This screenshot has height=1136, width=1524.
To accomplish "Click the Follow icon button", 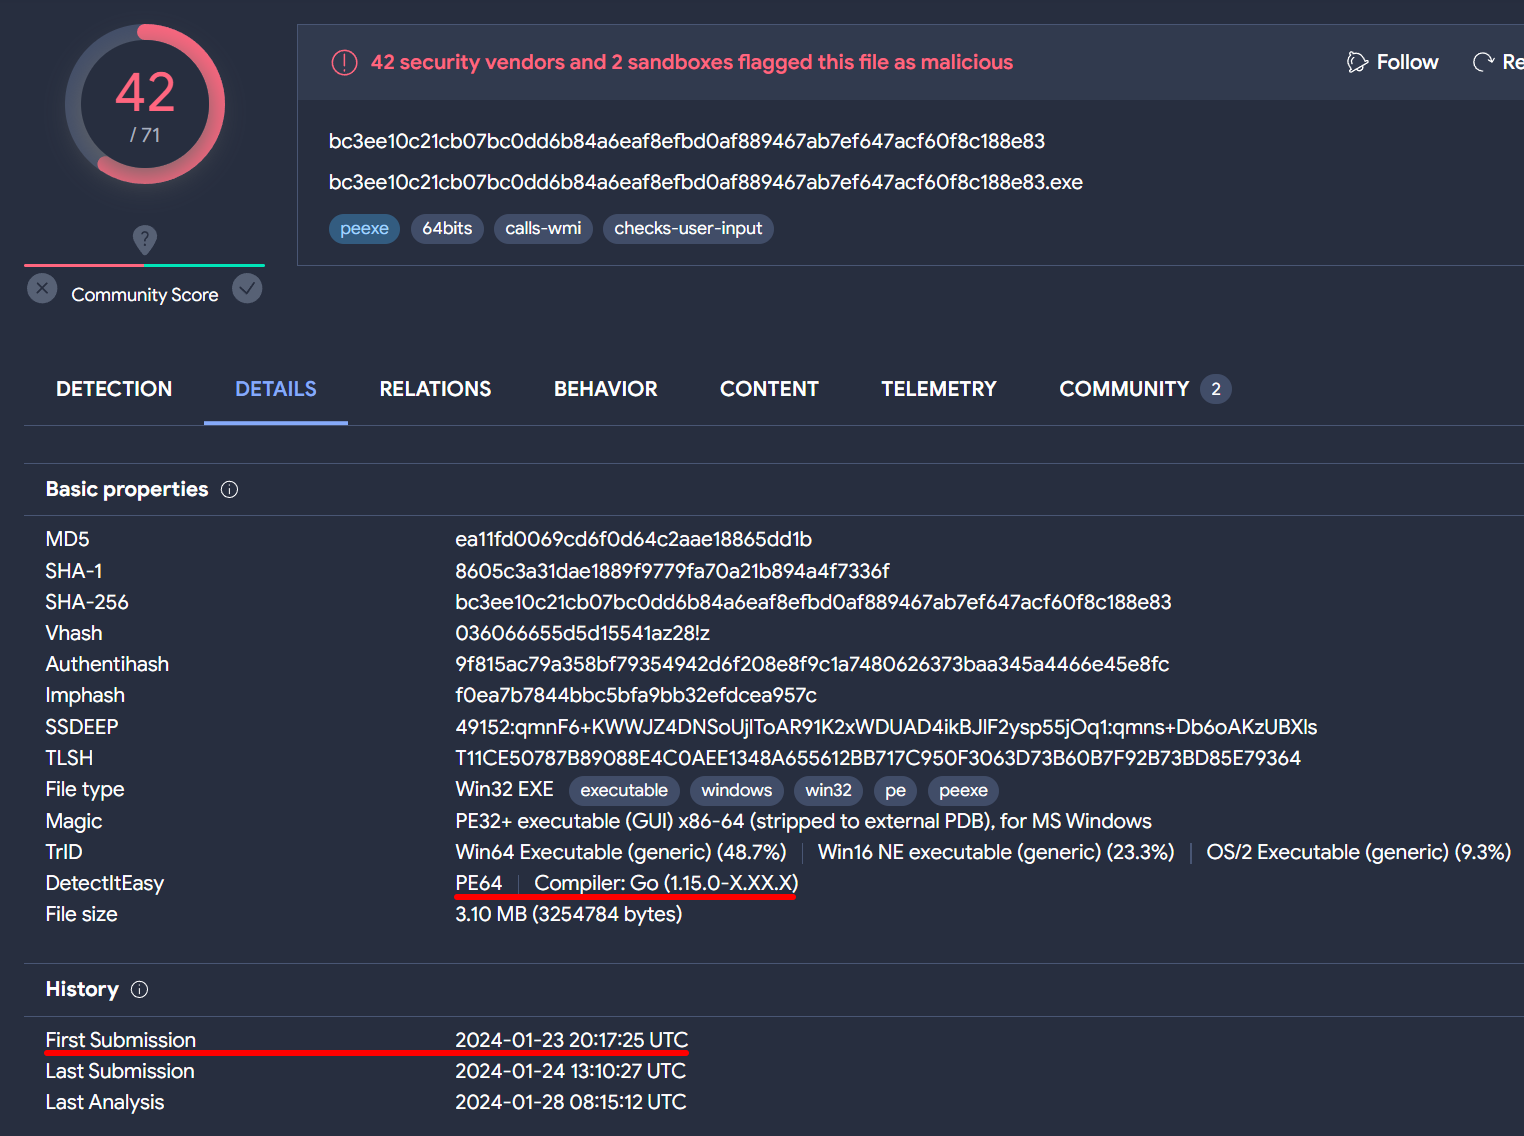I will click(1357, 62).
